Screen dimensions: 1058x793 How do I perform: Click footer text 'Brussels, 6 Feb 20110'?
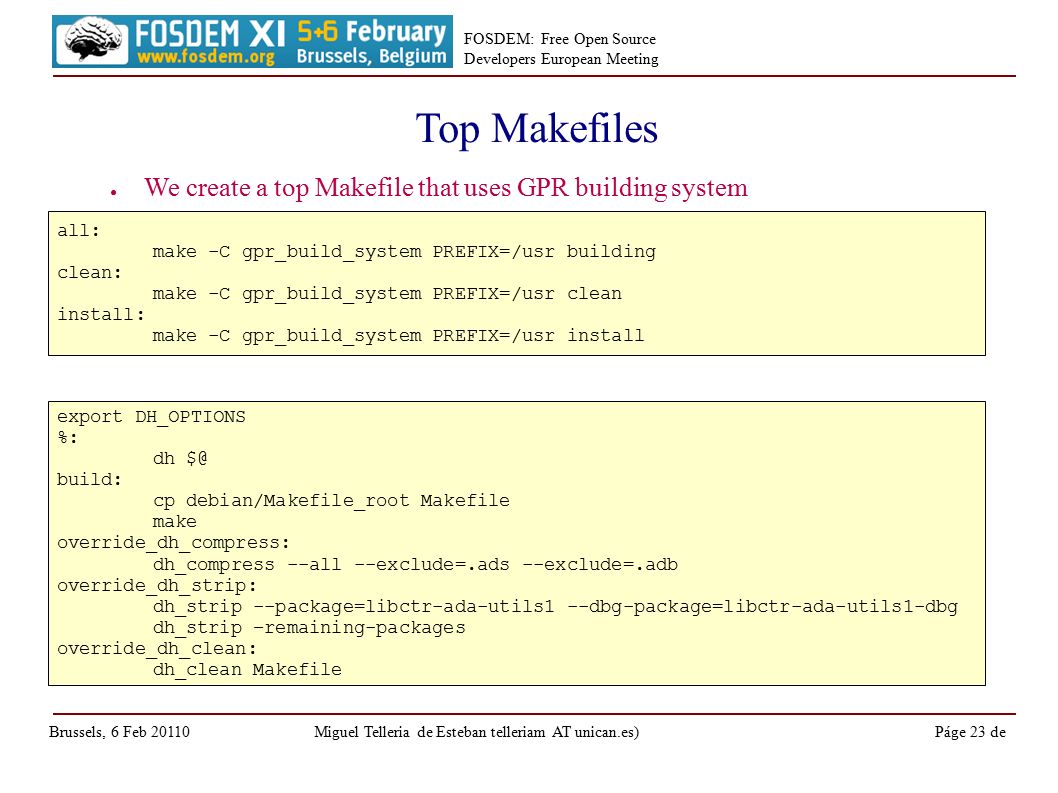(119, 732)
